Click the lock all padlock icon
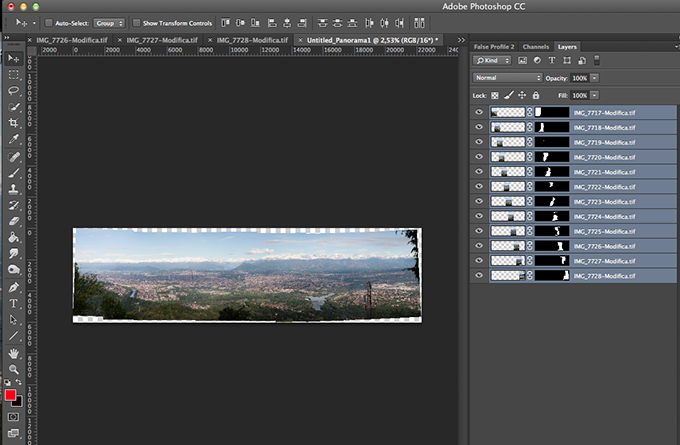This screenshot has height=445, width=680. tap(536, 95)
